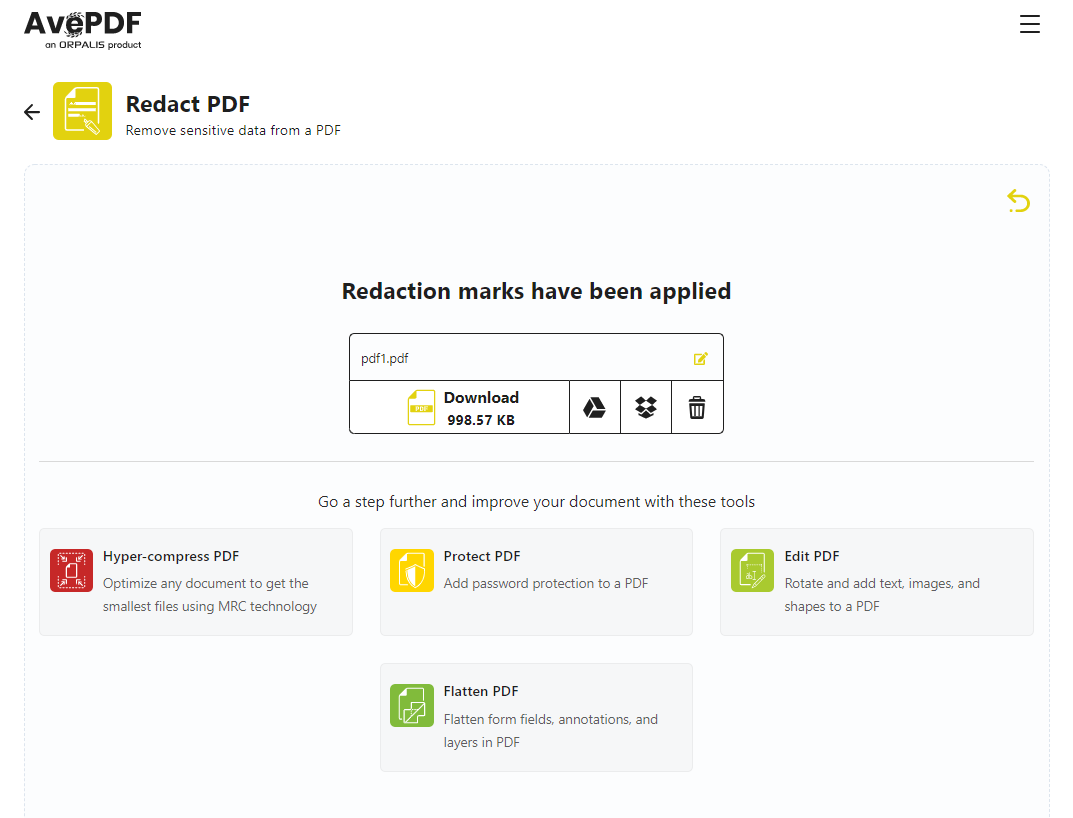Click the pdf1.pdf file name field
This screenshot has height=818, width=1073.
point(536,358)
